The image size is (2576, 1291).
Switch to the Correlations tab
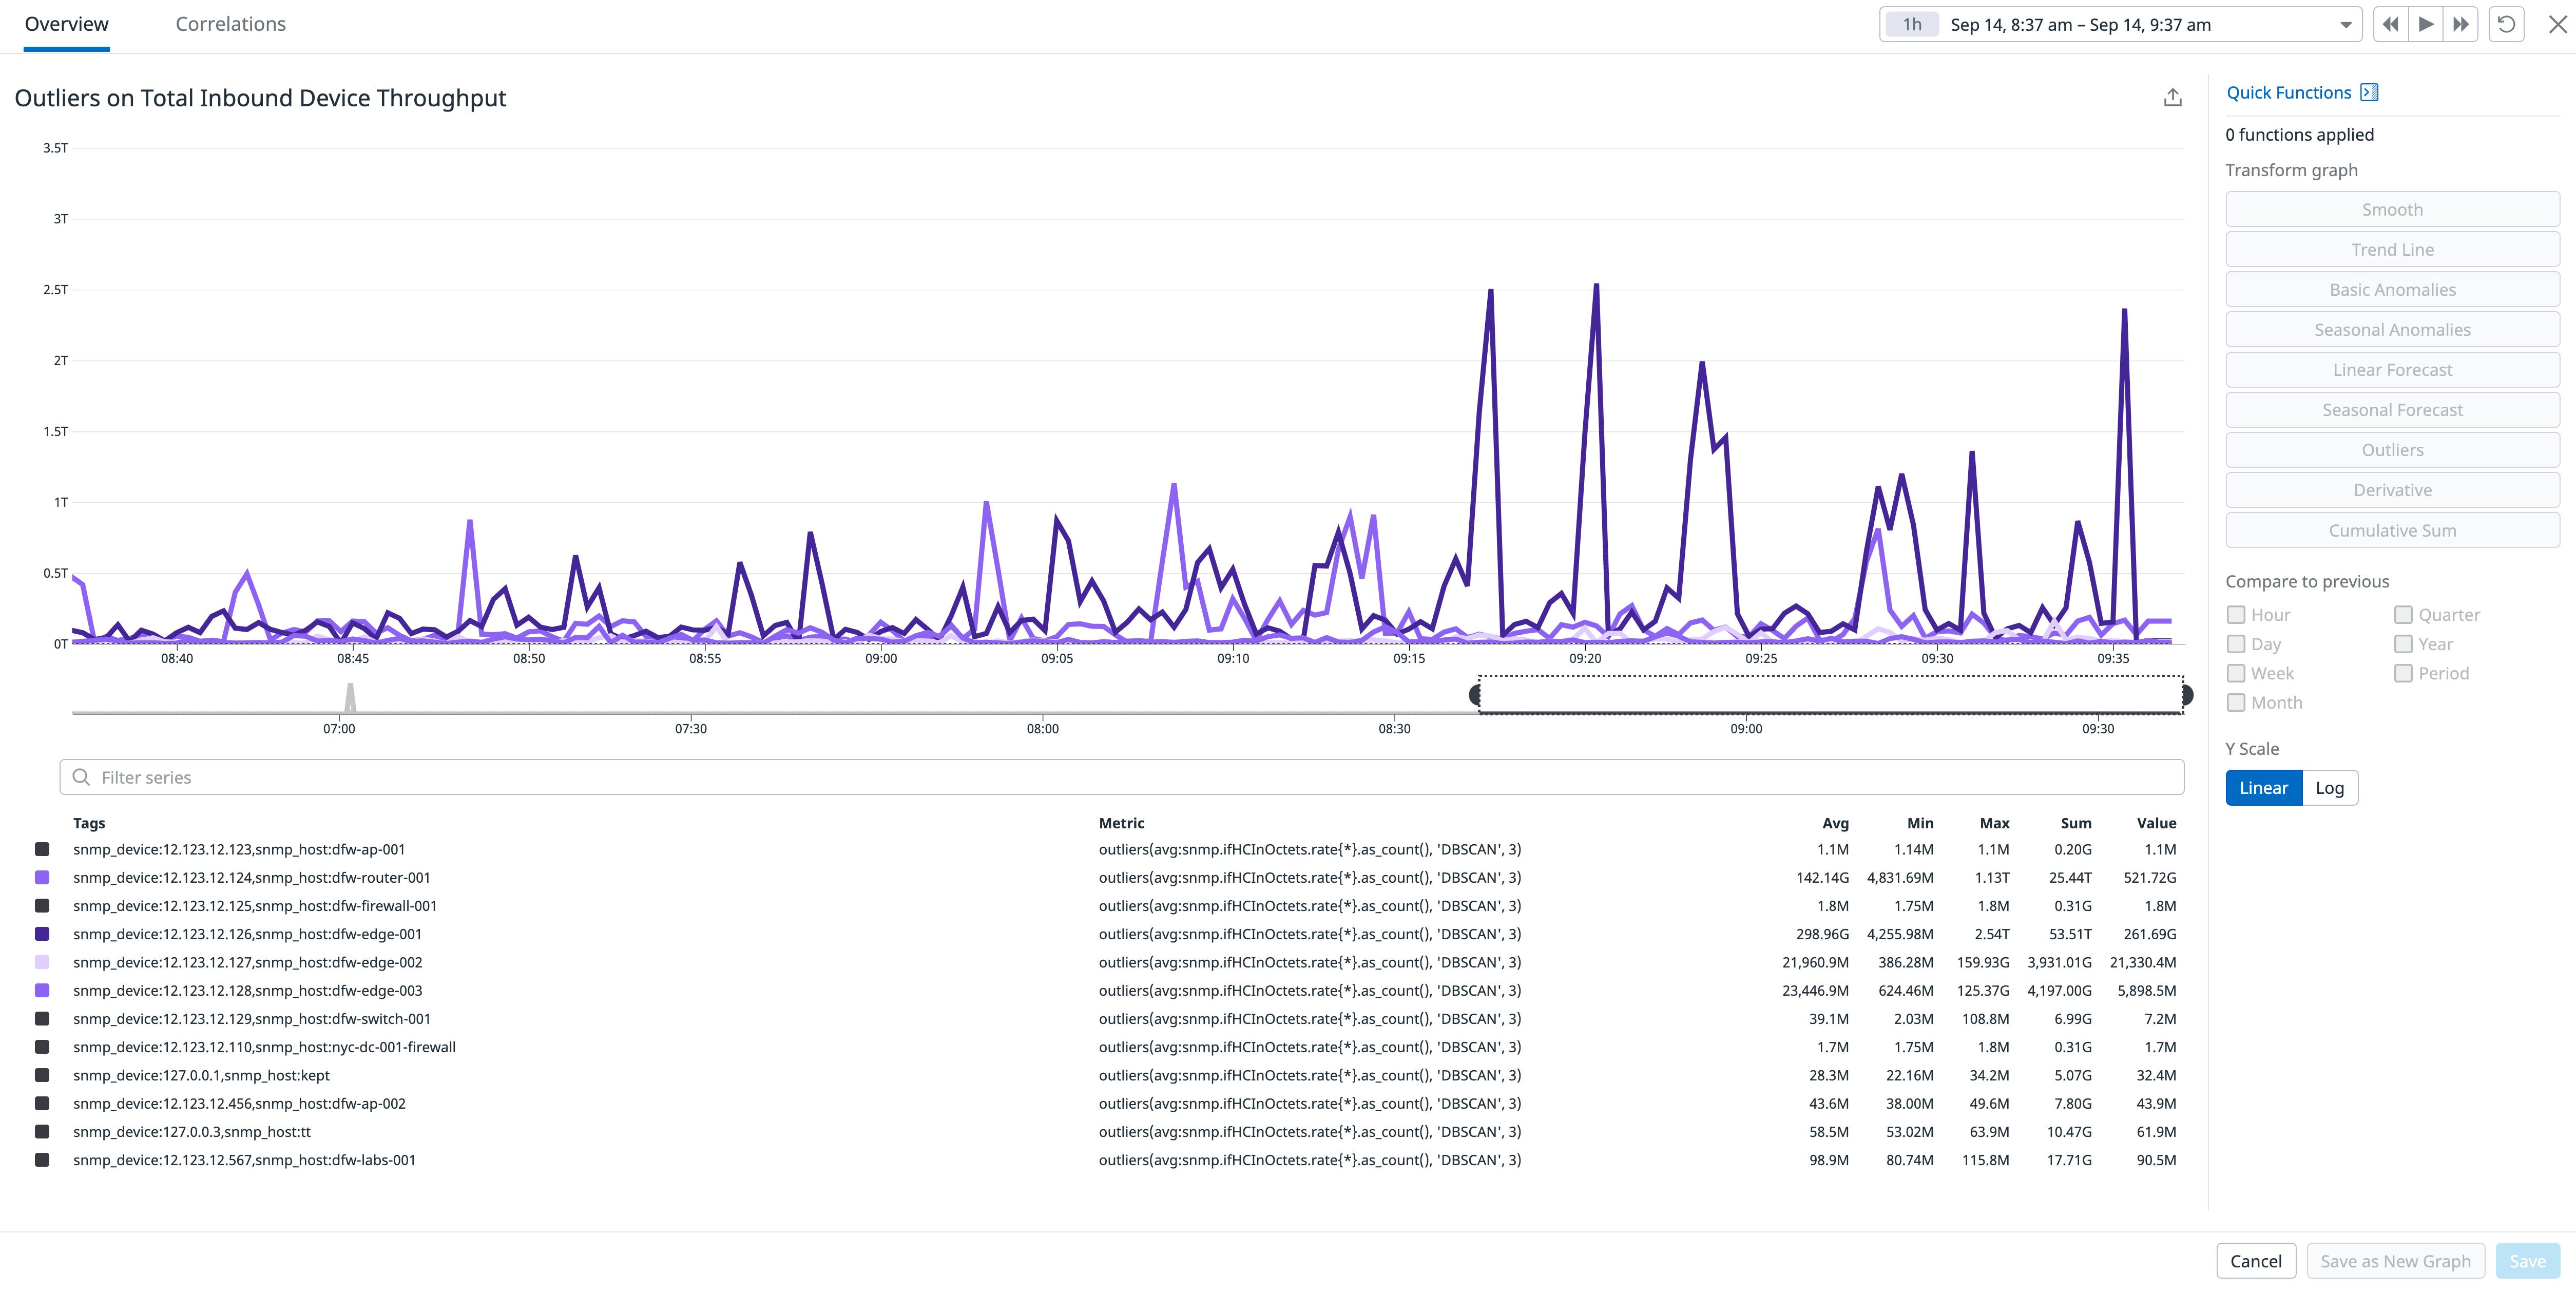230,23
